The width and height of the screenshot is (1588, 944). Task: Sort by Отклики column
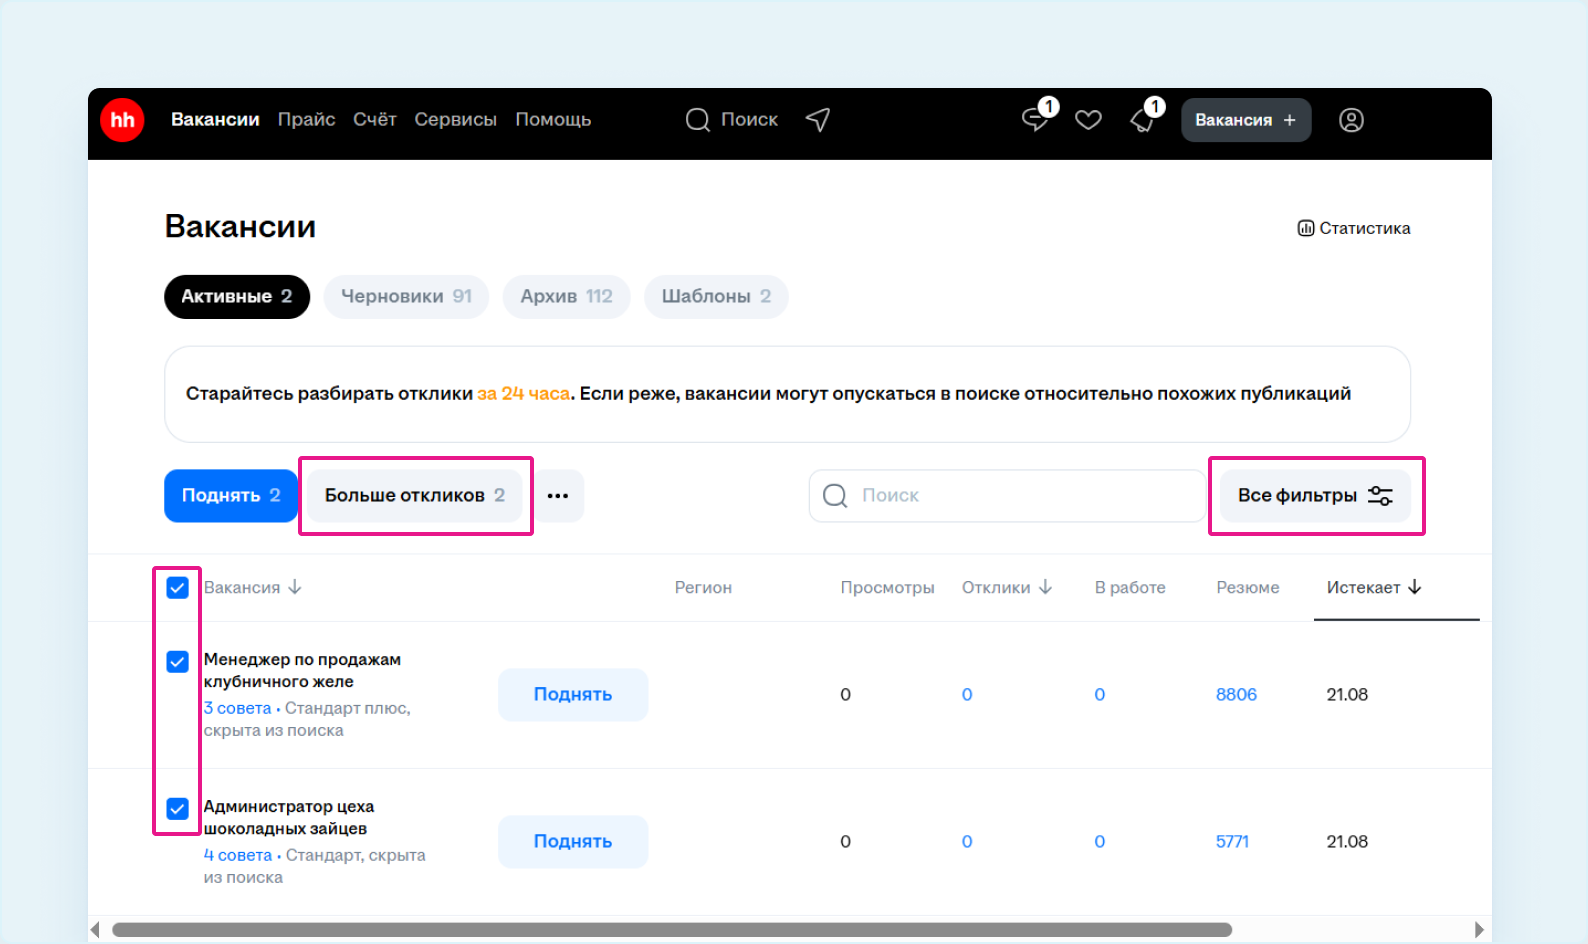click(1007, 587)
